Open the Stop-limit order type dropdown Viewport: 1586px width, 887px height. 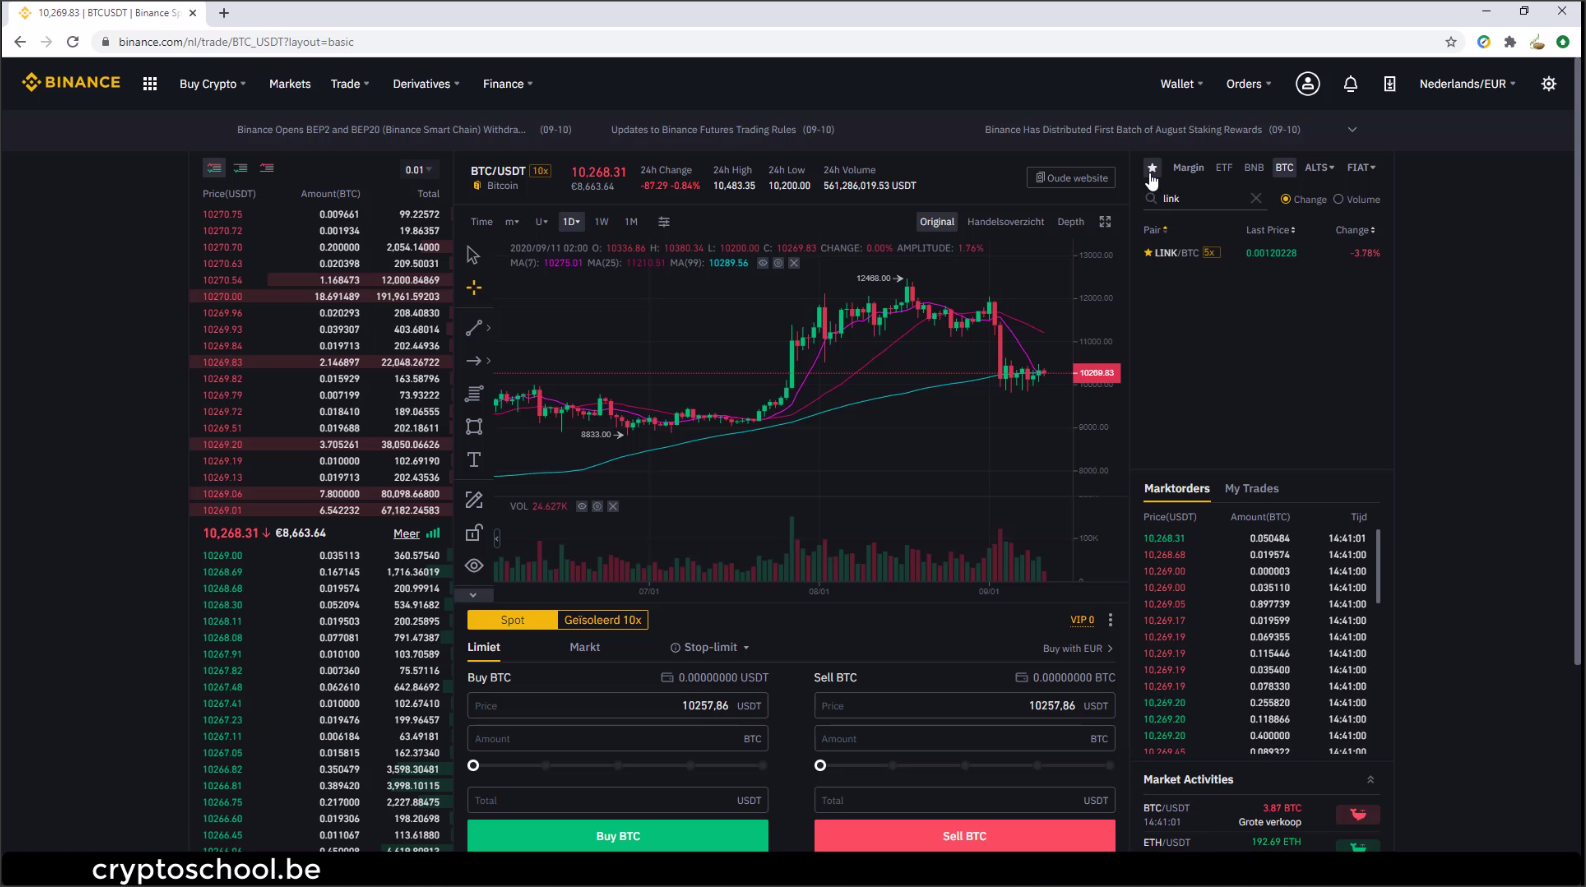pos(710,647)
